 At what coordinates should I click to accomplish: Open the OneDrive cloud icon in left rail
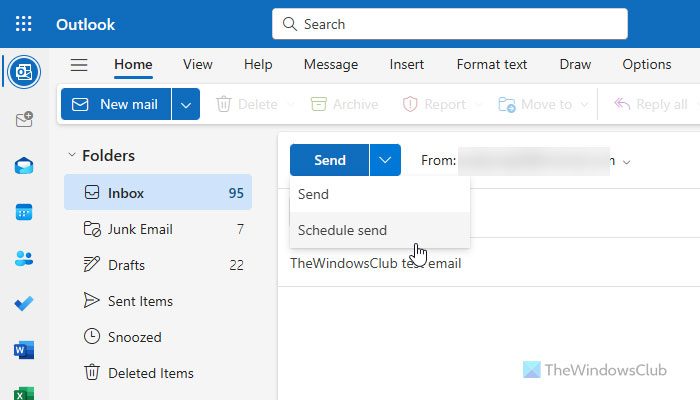[24, 166]
